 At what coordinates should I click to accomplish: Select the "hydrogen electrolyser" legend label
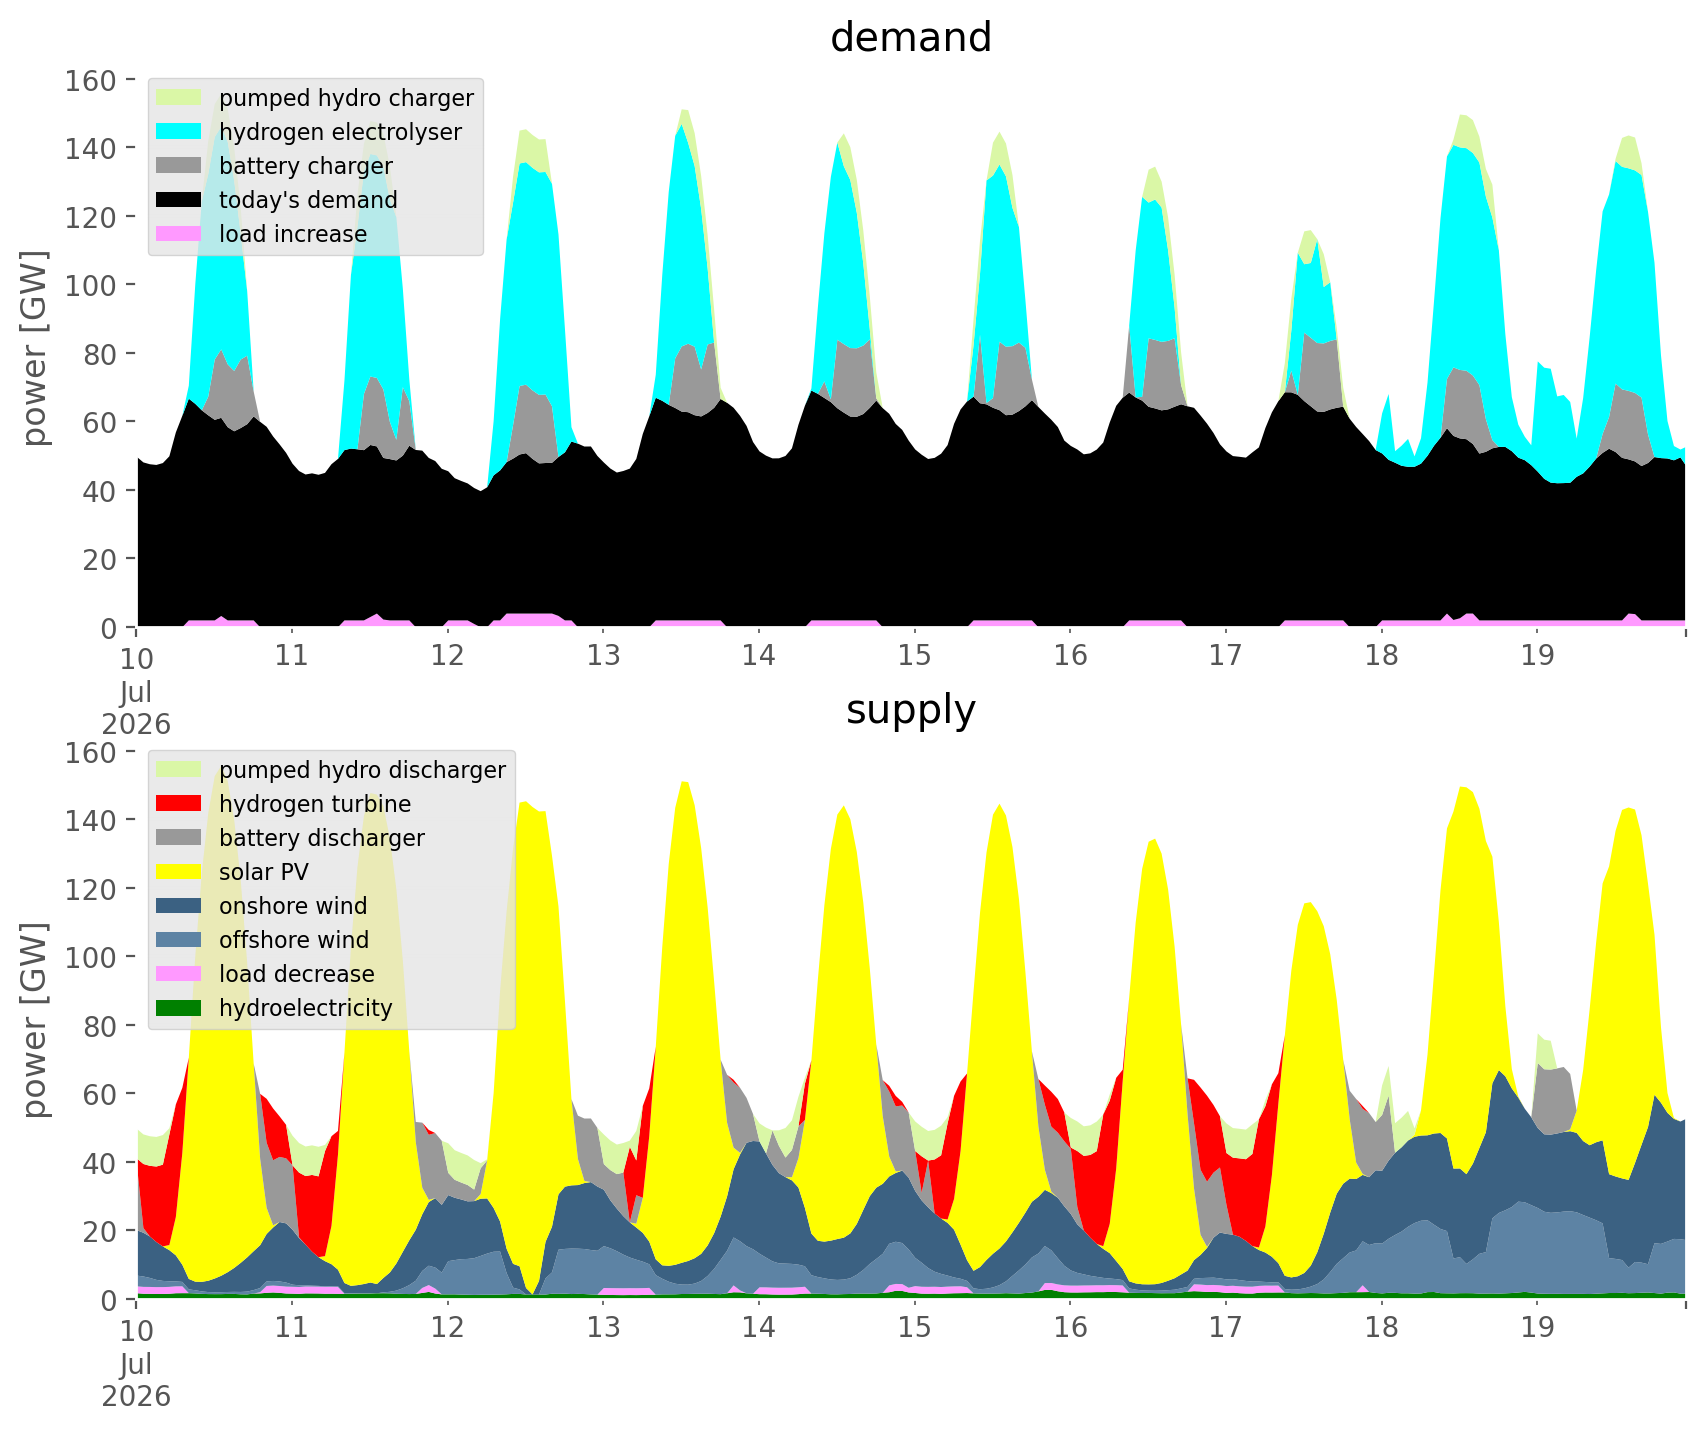[340, 133]
